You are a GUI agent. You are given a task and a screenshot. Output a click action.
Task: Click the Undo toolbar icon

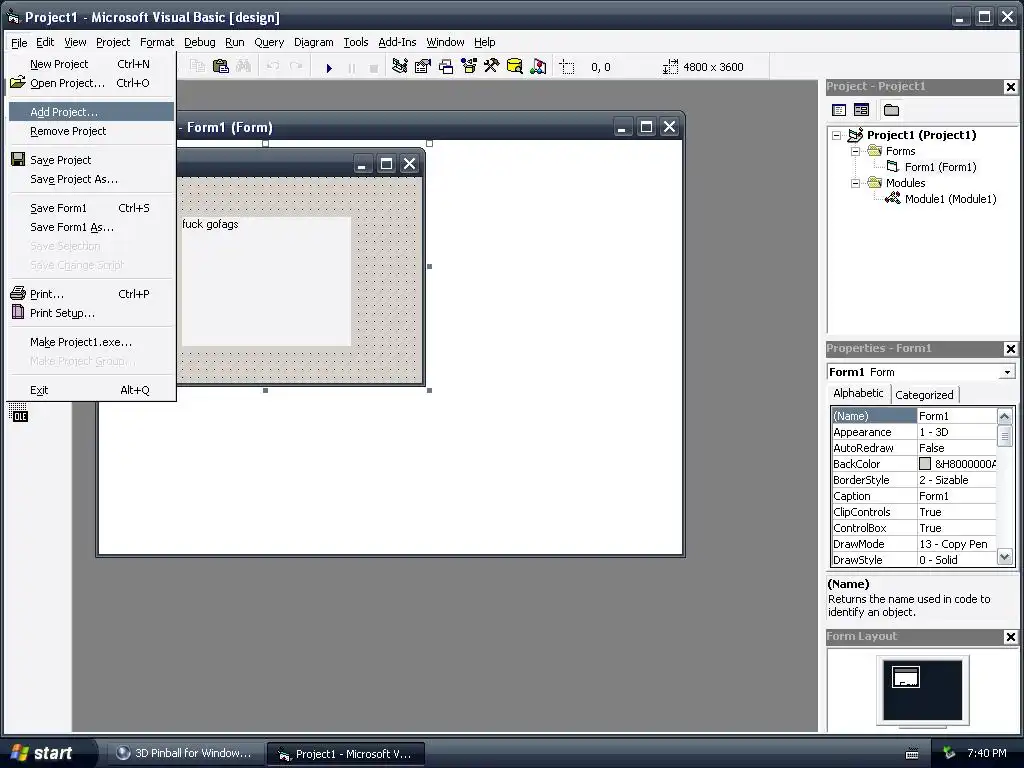tap(273, 67)
